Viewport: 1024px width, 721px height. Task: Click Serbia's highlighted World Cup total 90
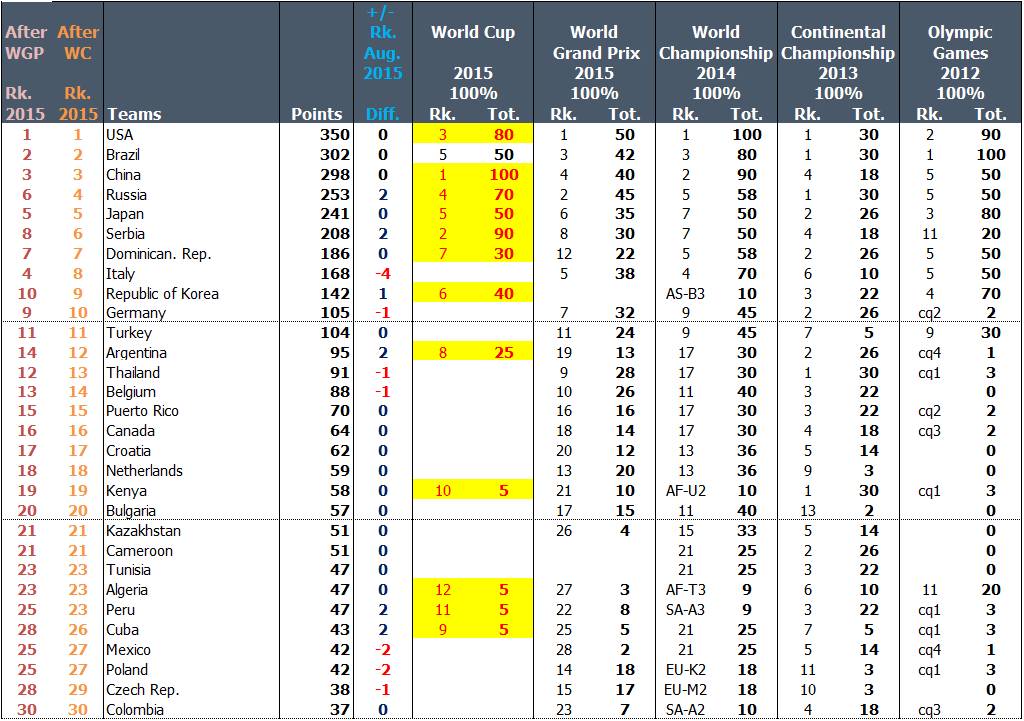pyautogui.click(x=504, y=234)
